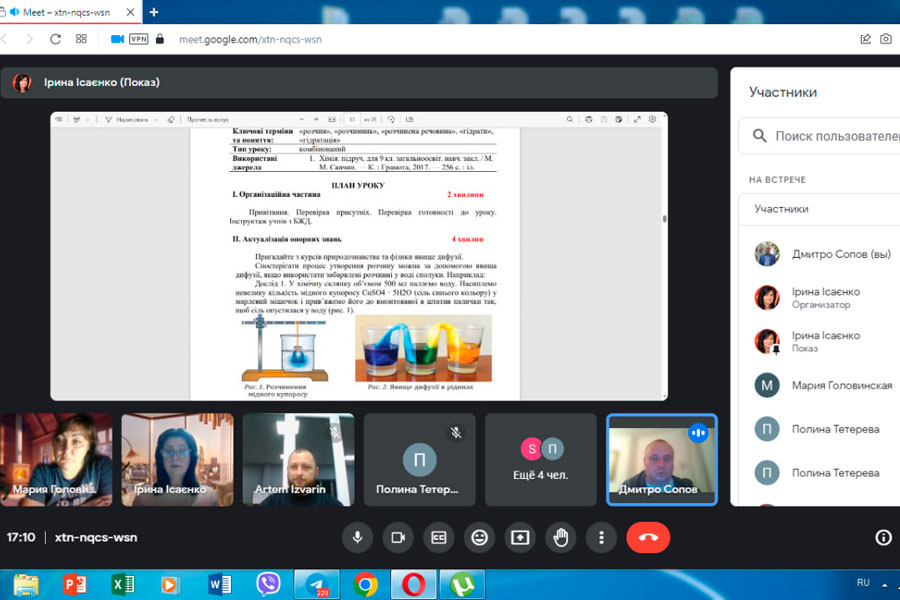Click Artem Izvarin video tile

298,459
